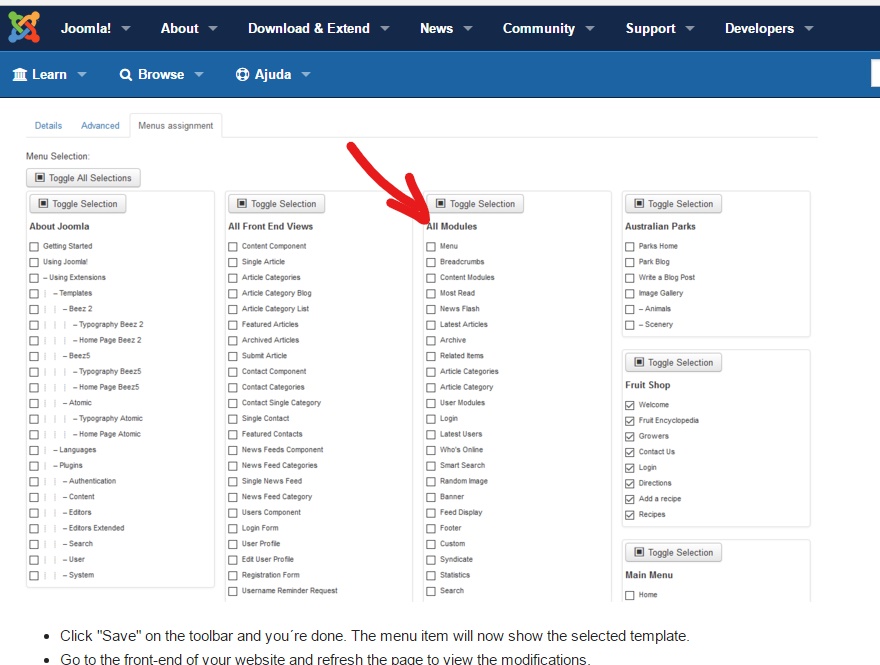Click the Browse magnifier icon

tap(126, 75)
